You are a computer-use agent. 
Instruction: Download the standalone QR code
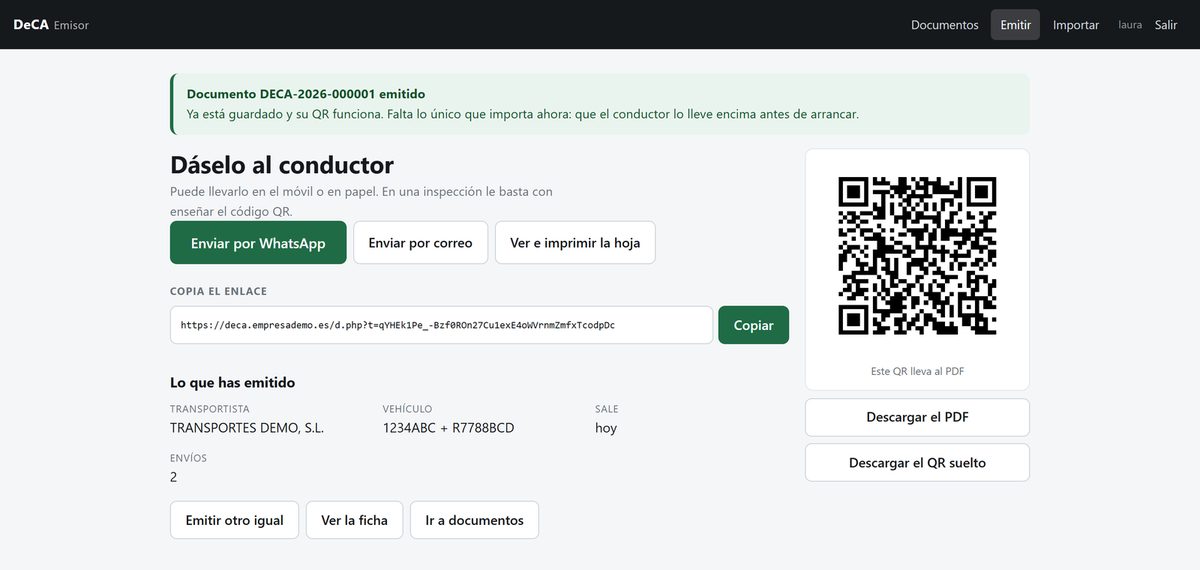click(917, 463)
